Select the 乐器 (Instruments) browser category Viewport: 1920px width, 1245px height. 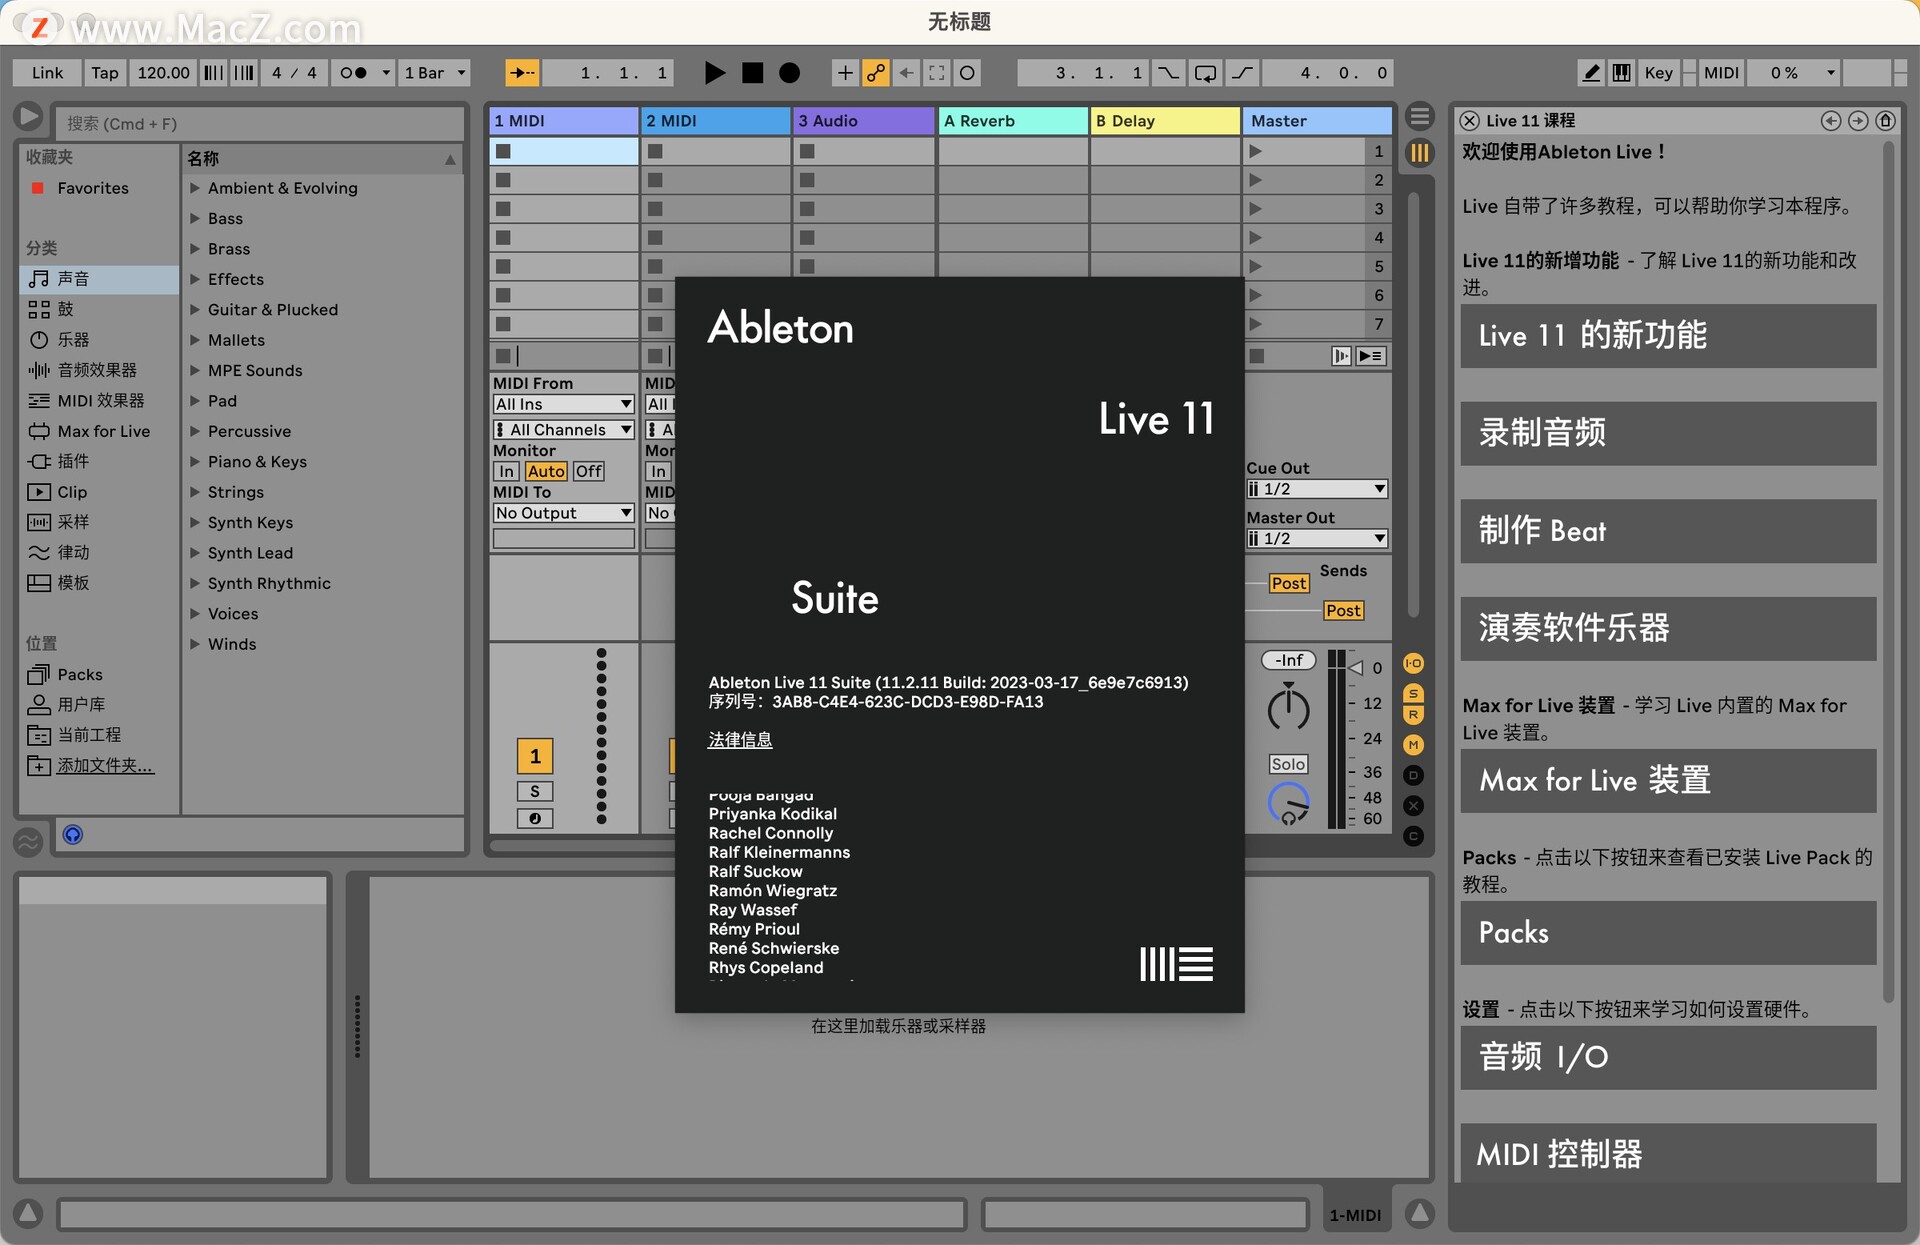point(99,340)
